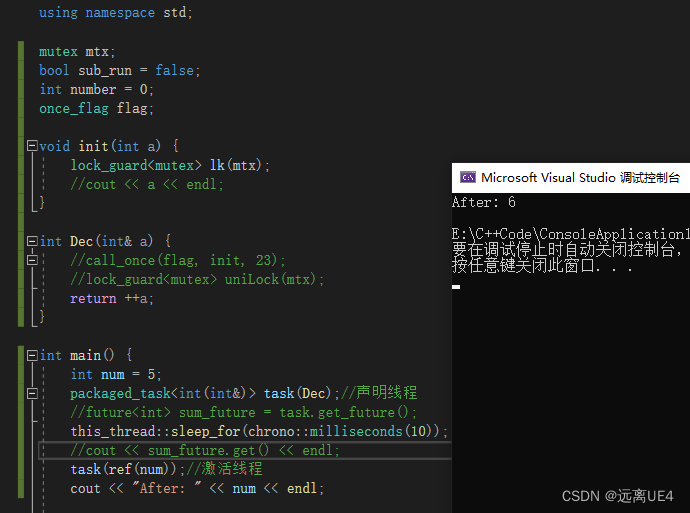Click the console line '按任意键关闭此窗口'
Screen dimensions: 690x513
tap(543, 265)
